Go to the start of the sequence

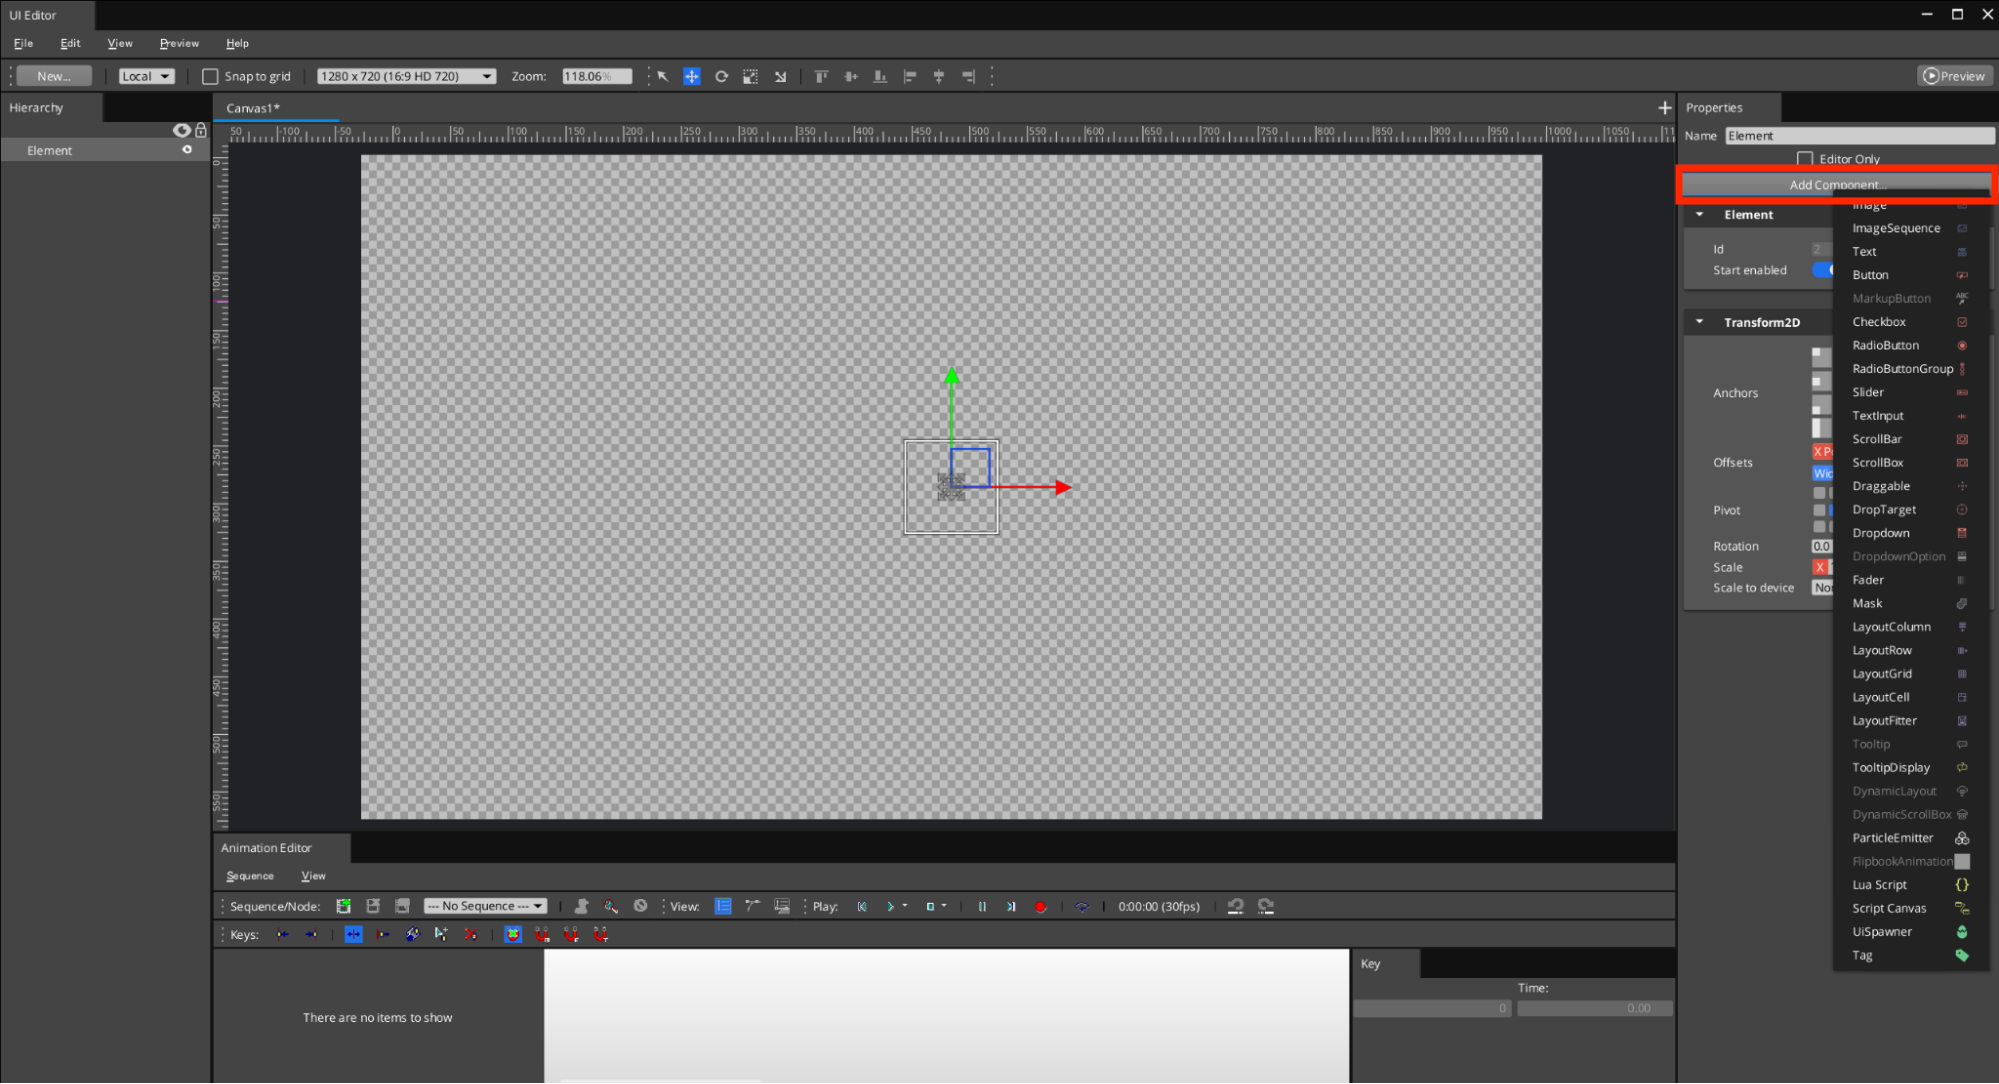(862, 906)
